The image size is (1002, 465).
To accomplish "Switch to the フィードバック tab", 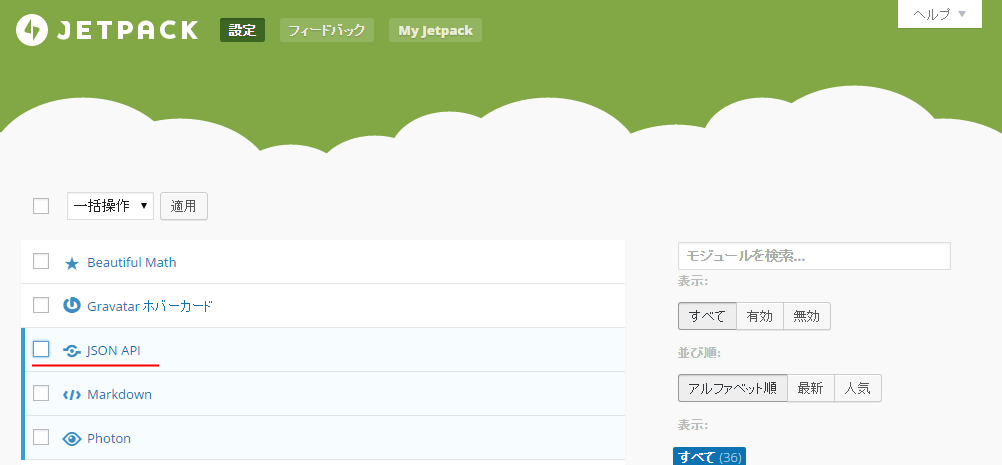I will [x=326, y=30].
